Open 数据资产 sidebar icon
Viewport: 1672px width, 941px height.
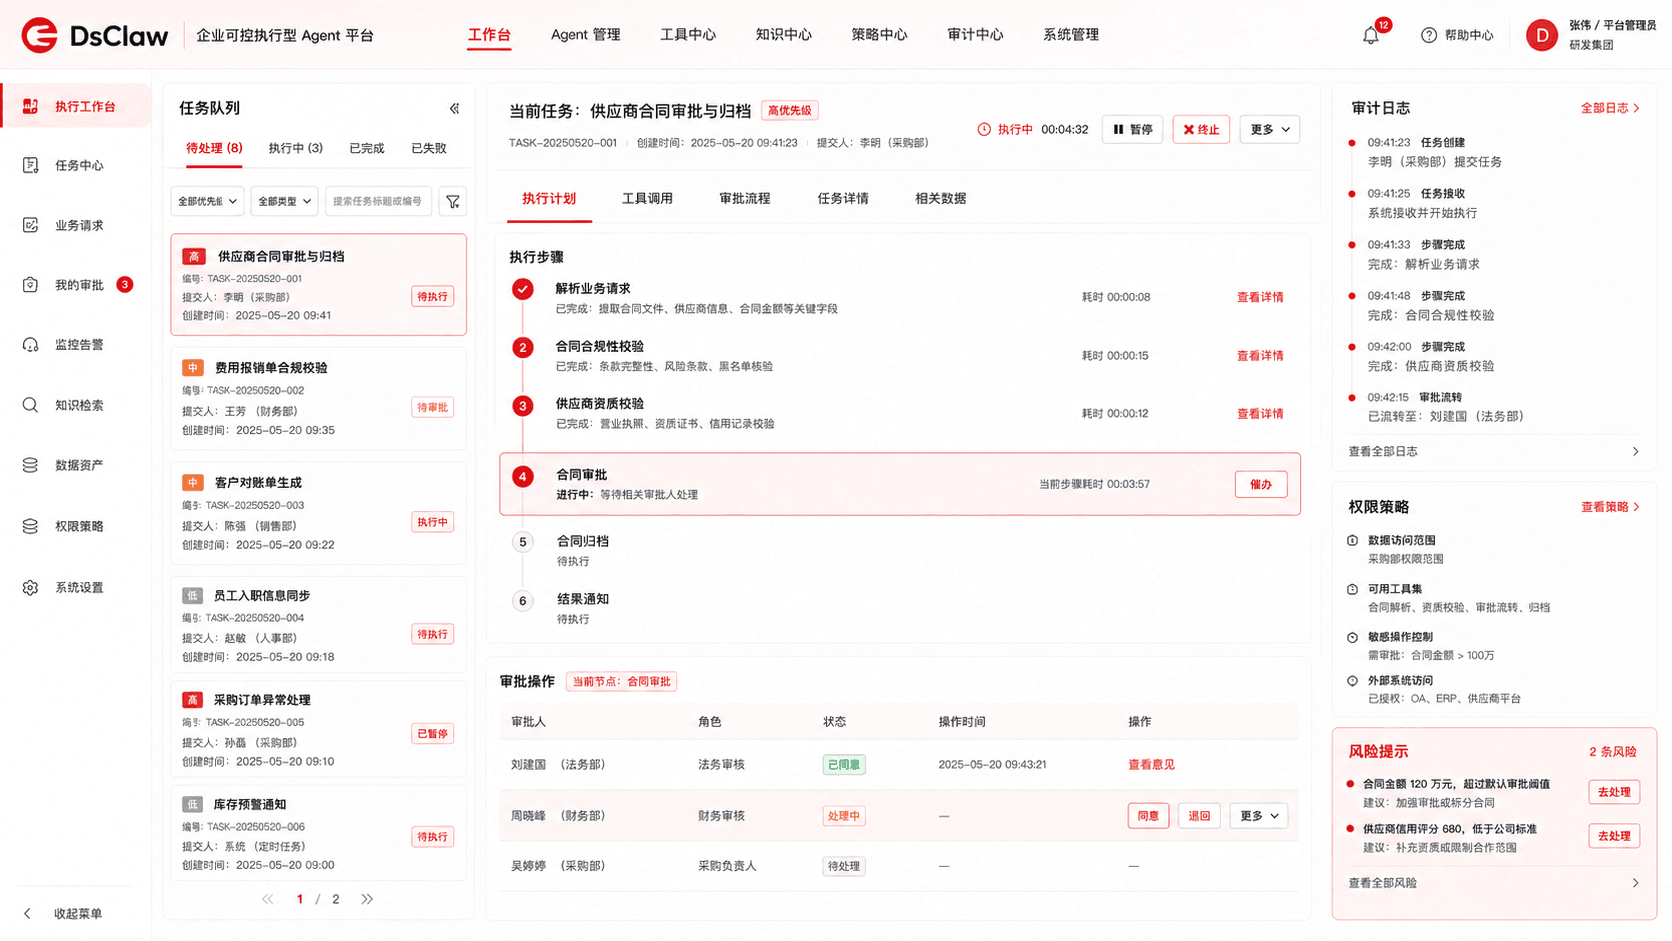[x=30, y=465]
